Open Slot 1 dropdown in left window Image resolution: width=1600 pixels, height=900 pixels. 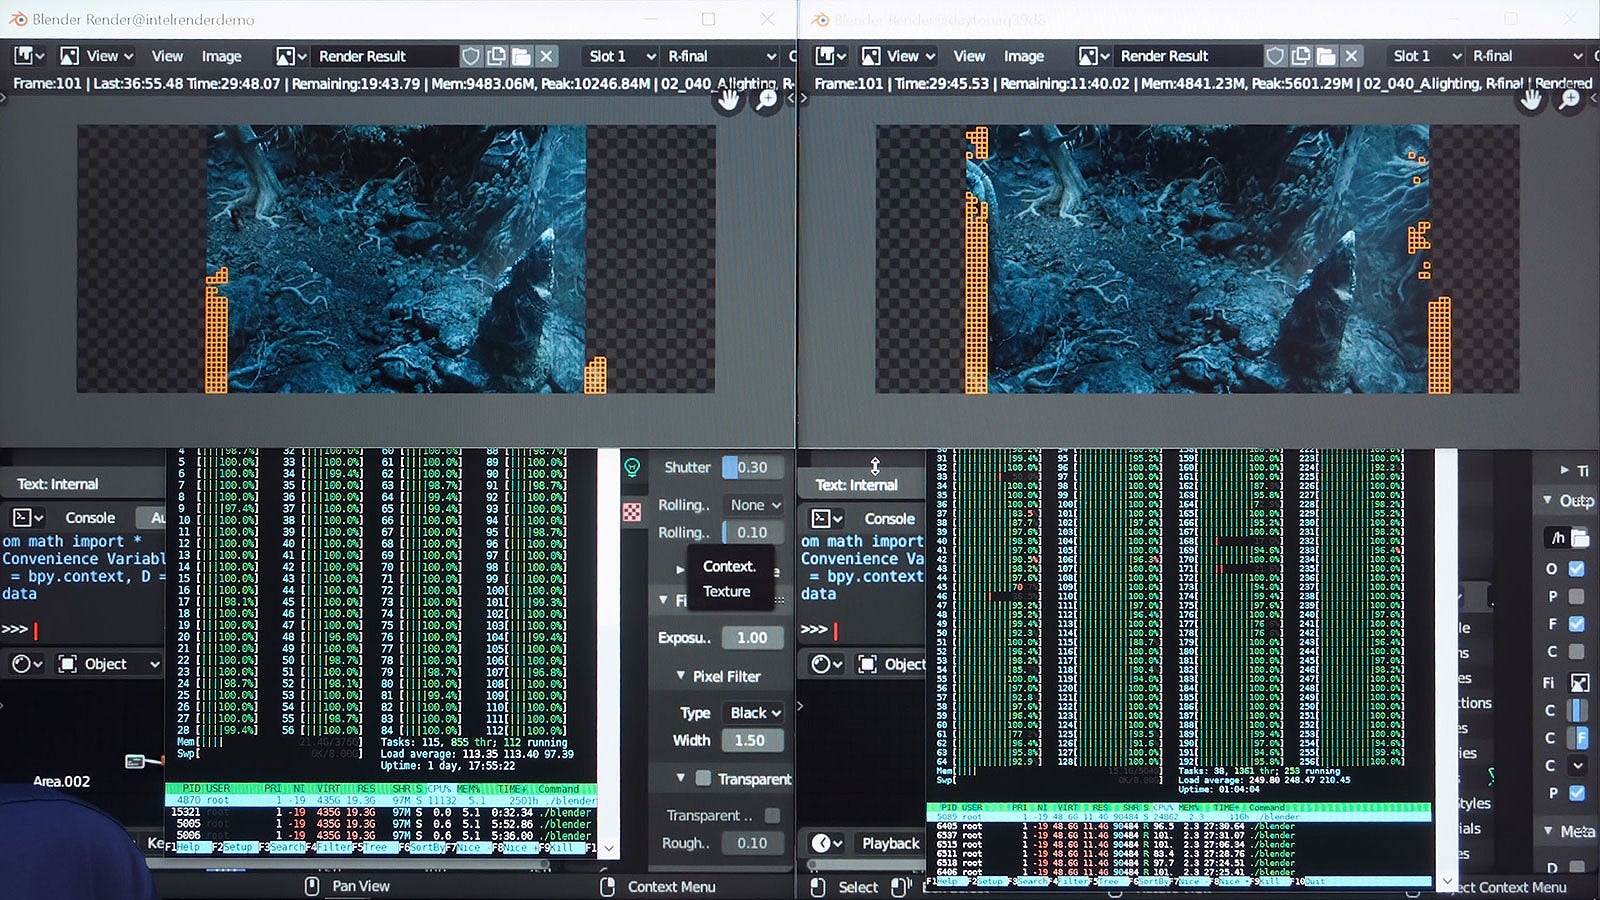coord(621,56)
